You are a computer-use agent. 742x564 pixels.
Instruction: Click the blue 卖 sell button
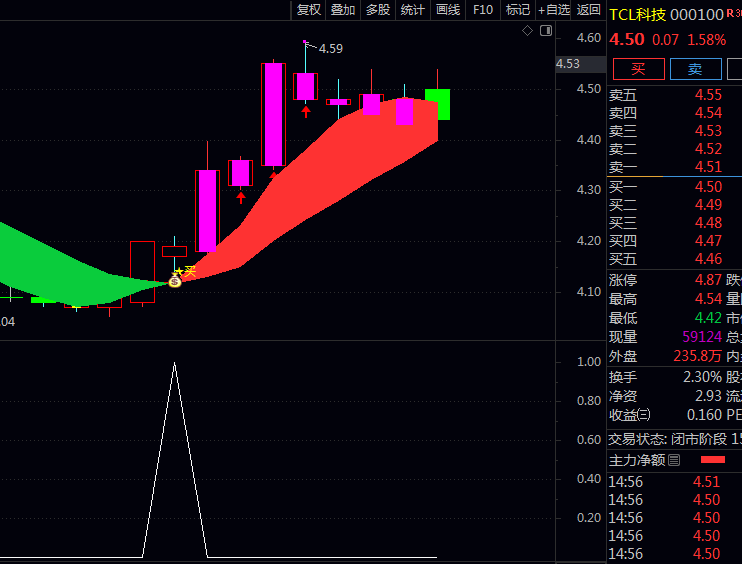pyautogui.click(x=695, y=69)
